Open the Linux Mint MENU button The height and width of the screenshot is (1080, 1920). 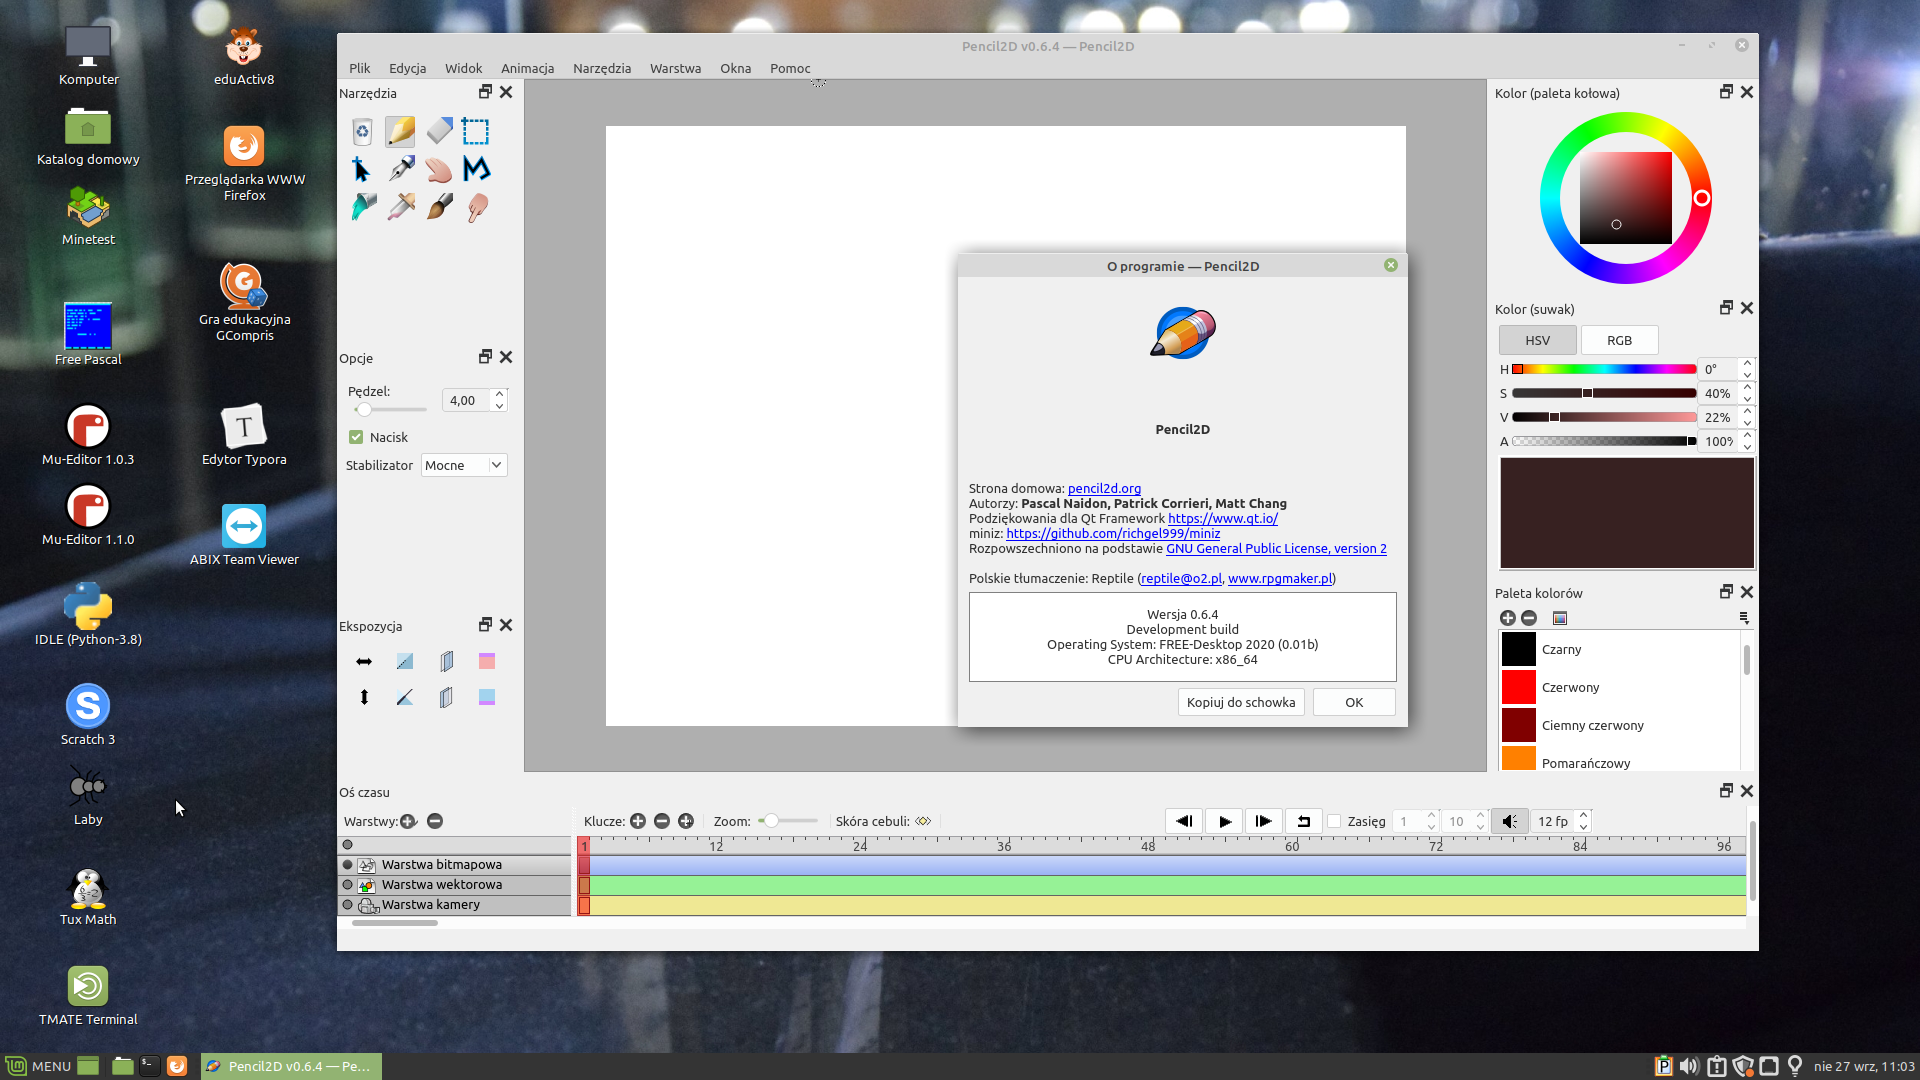(x=39, y=1066)
